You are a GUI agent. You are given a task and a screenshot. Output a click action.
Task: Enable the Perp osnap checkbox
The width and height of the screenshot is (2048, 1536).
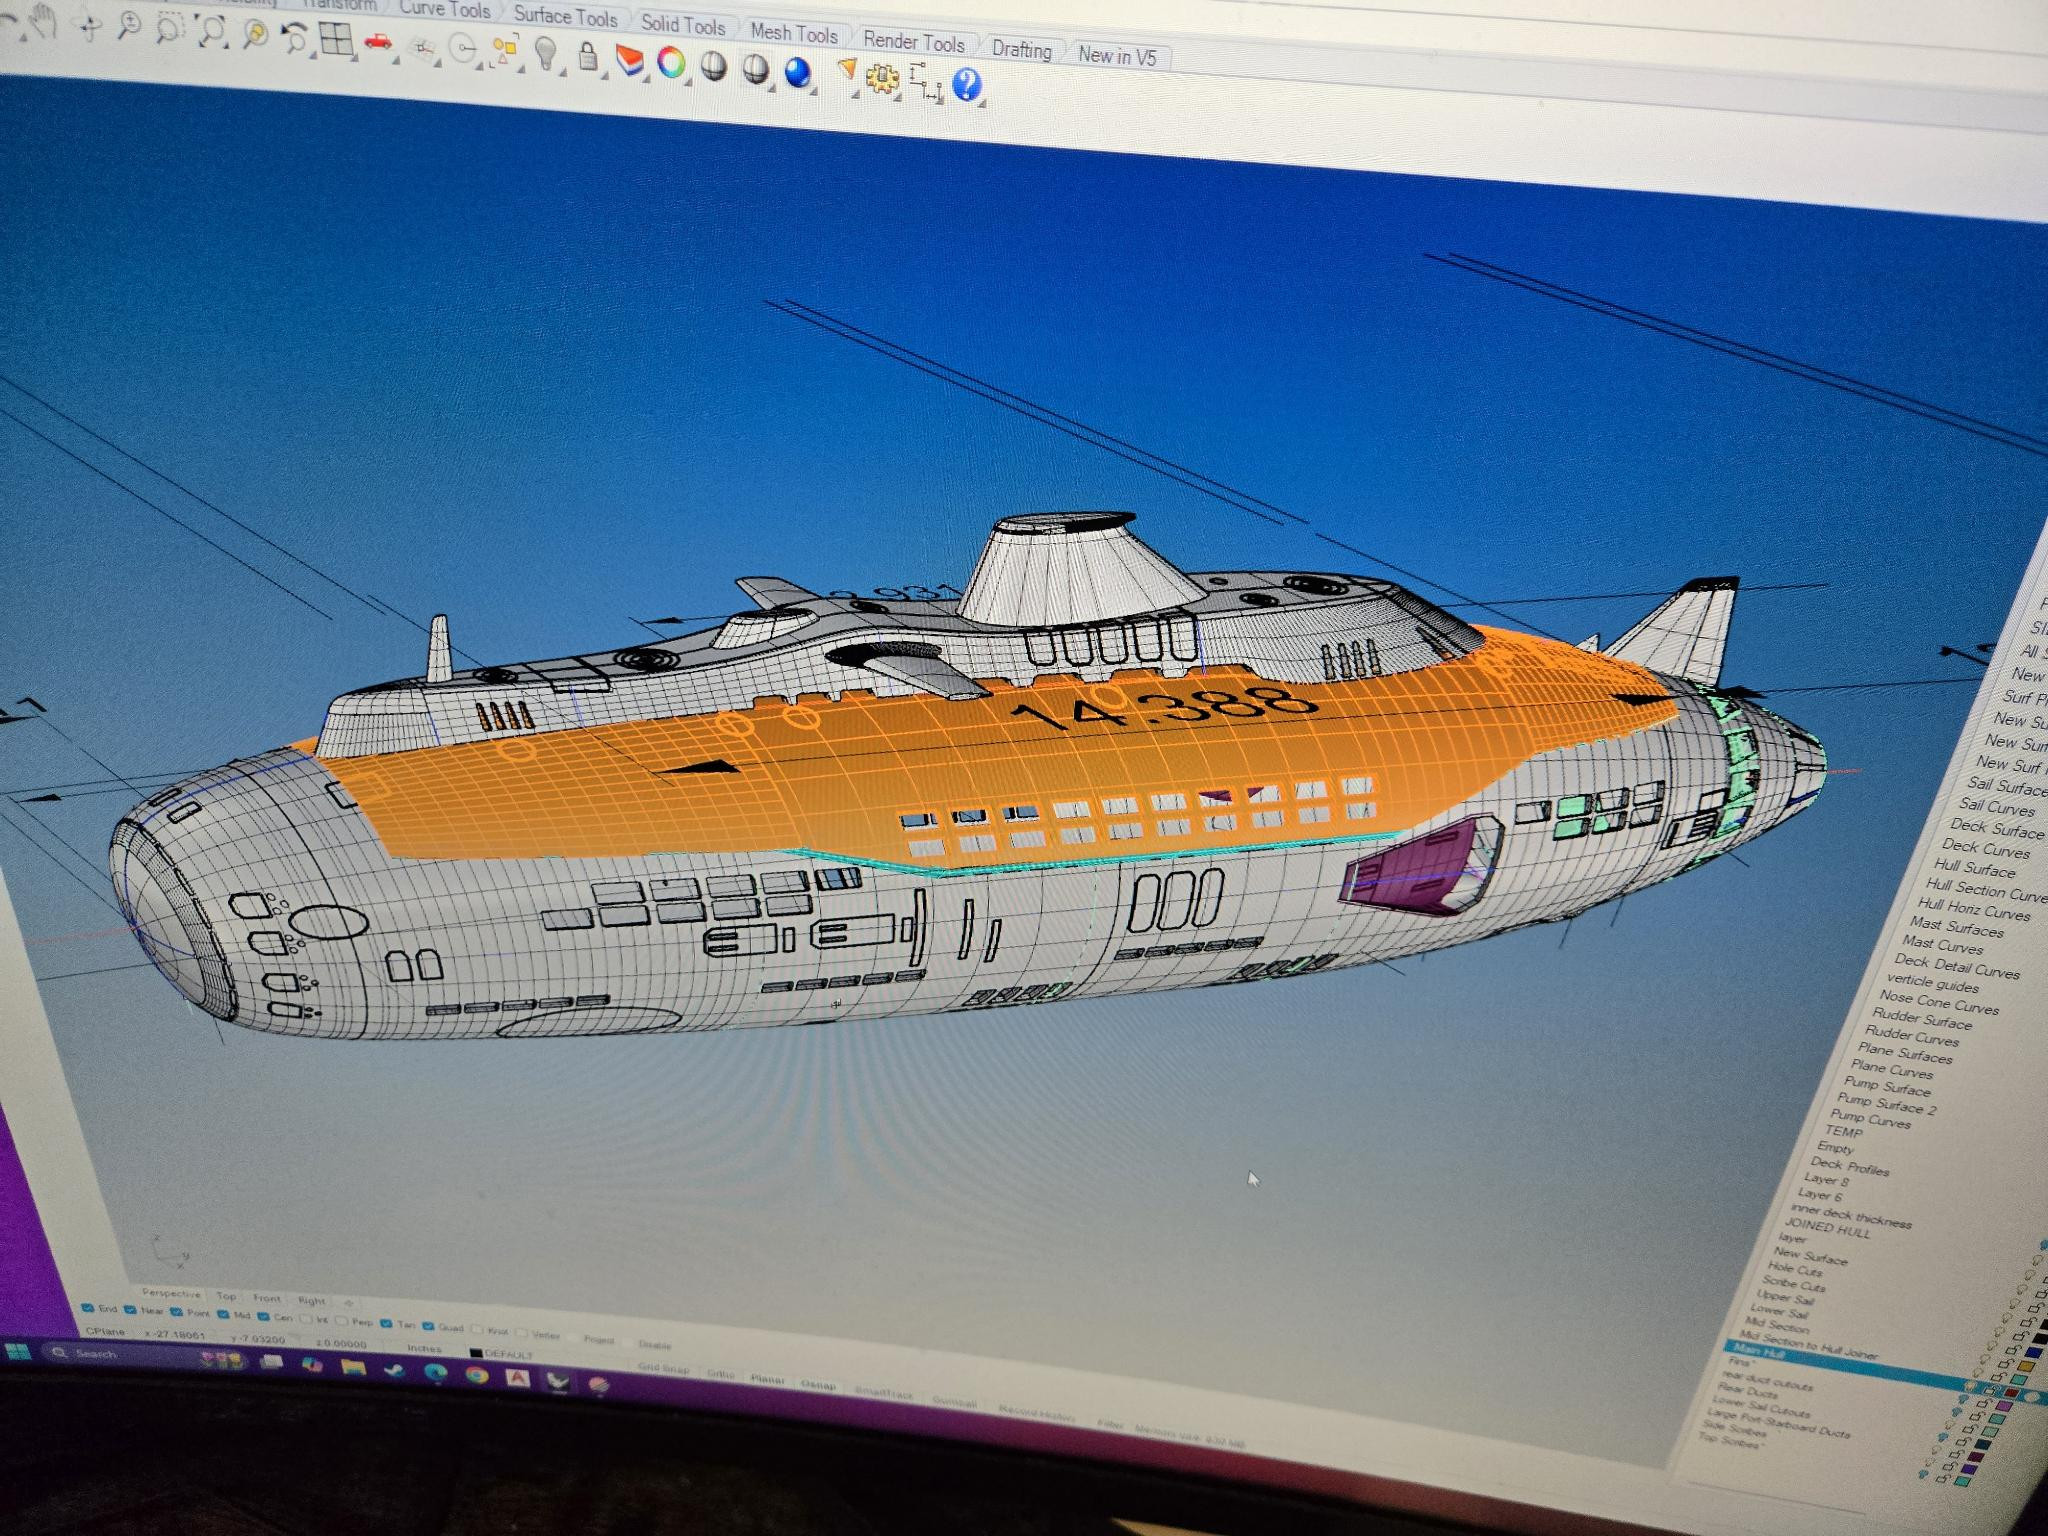coord(342,1322)
